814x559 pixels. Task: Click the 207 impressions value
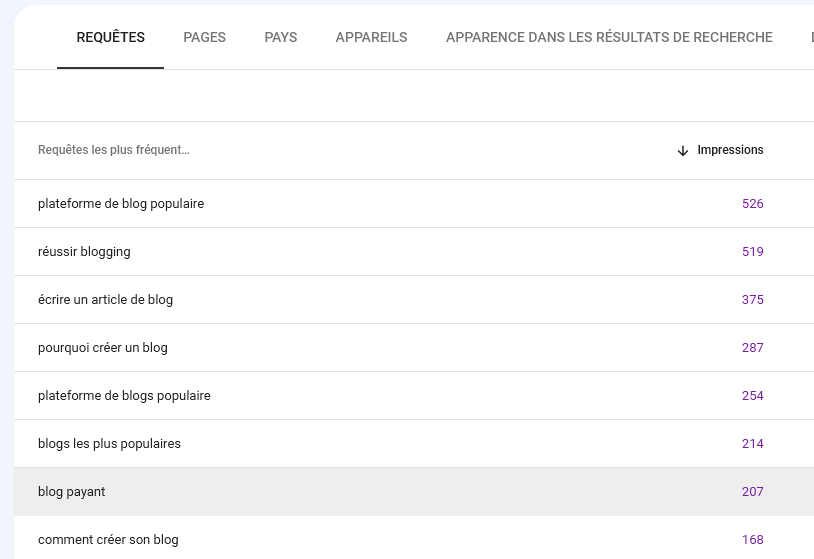[753, 492]
